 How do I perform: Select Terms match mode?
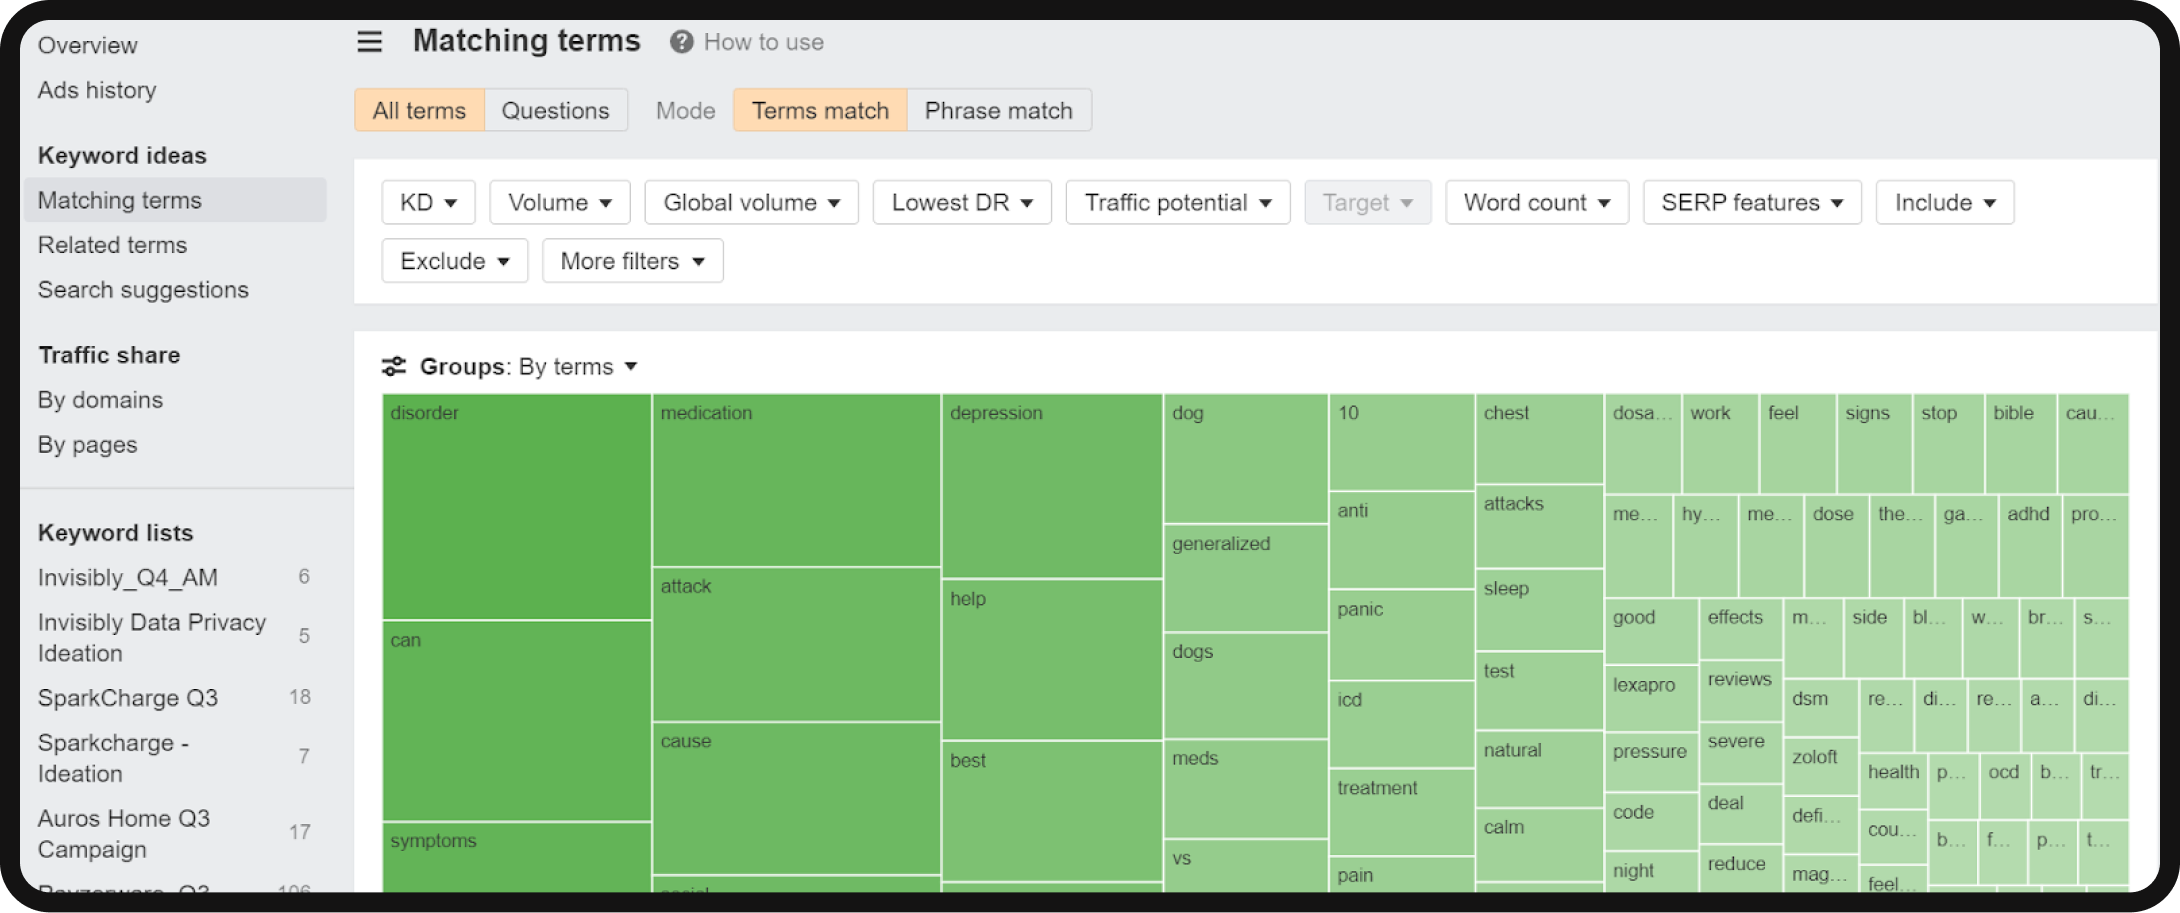(820, 110)
